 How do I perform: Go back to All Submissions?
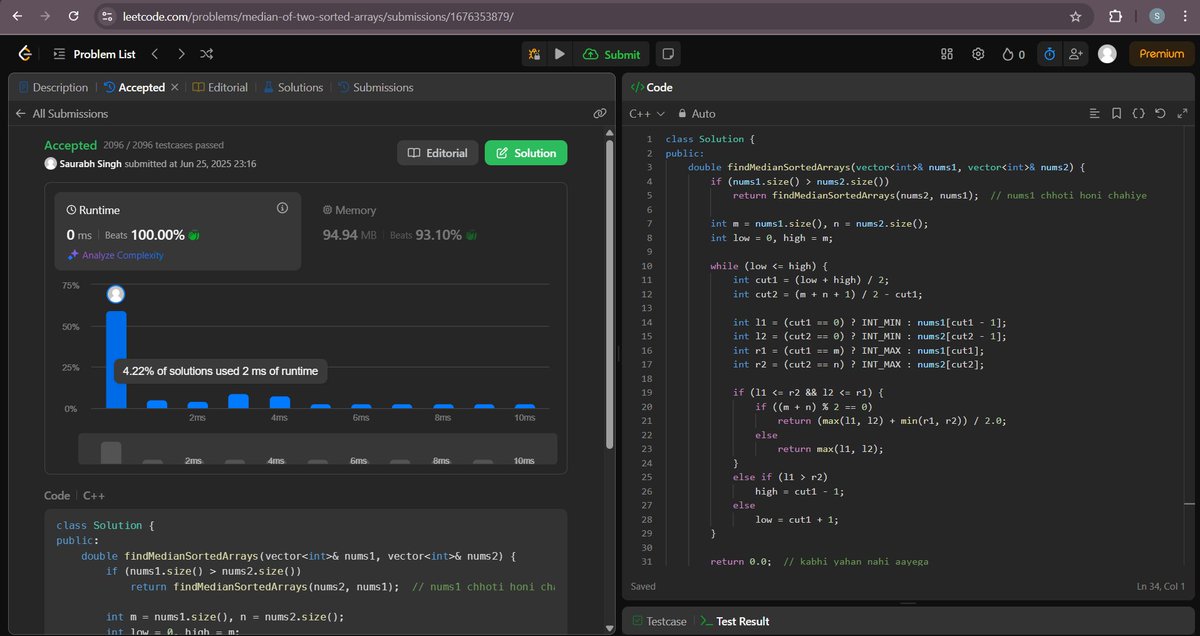click(x=61, y=114)
